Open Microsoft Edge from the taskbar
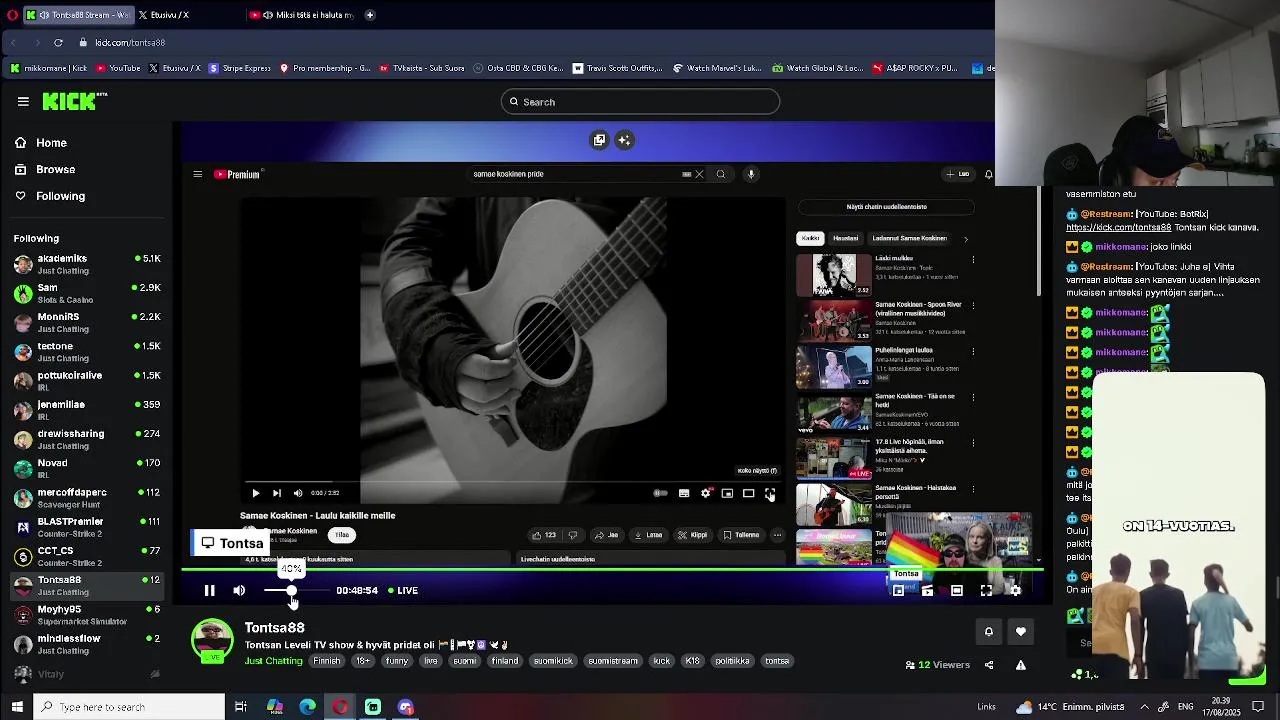 pyautogui.click(x=307, y=707)
